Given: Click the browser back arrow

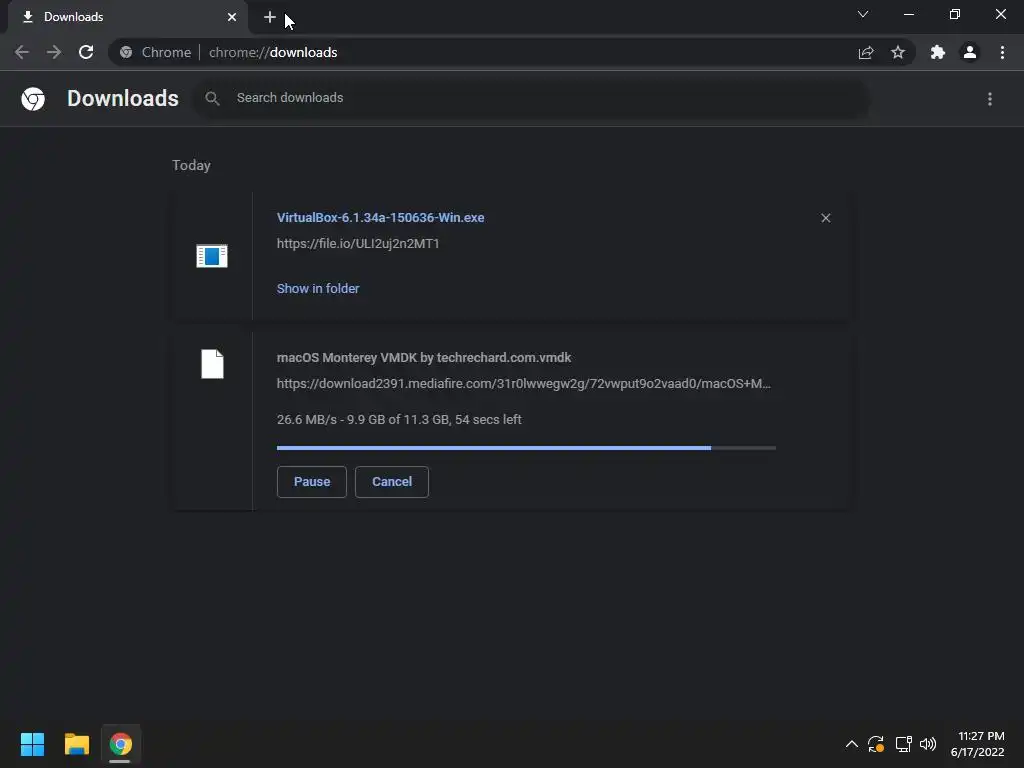Looking at the screenshot, I should click(22, 52).
